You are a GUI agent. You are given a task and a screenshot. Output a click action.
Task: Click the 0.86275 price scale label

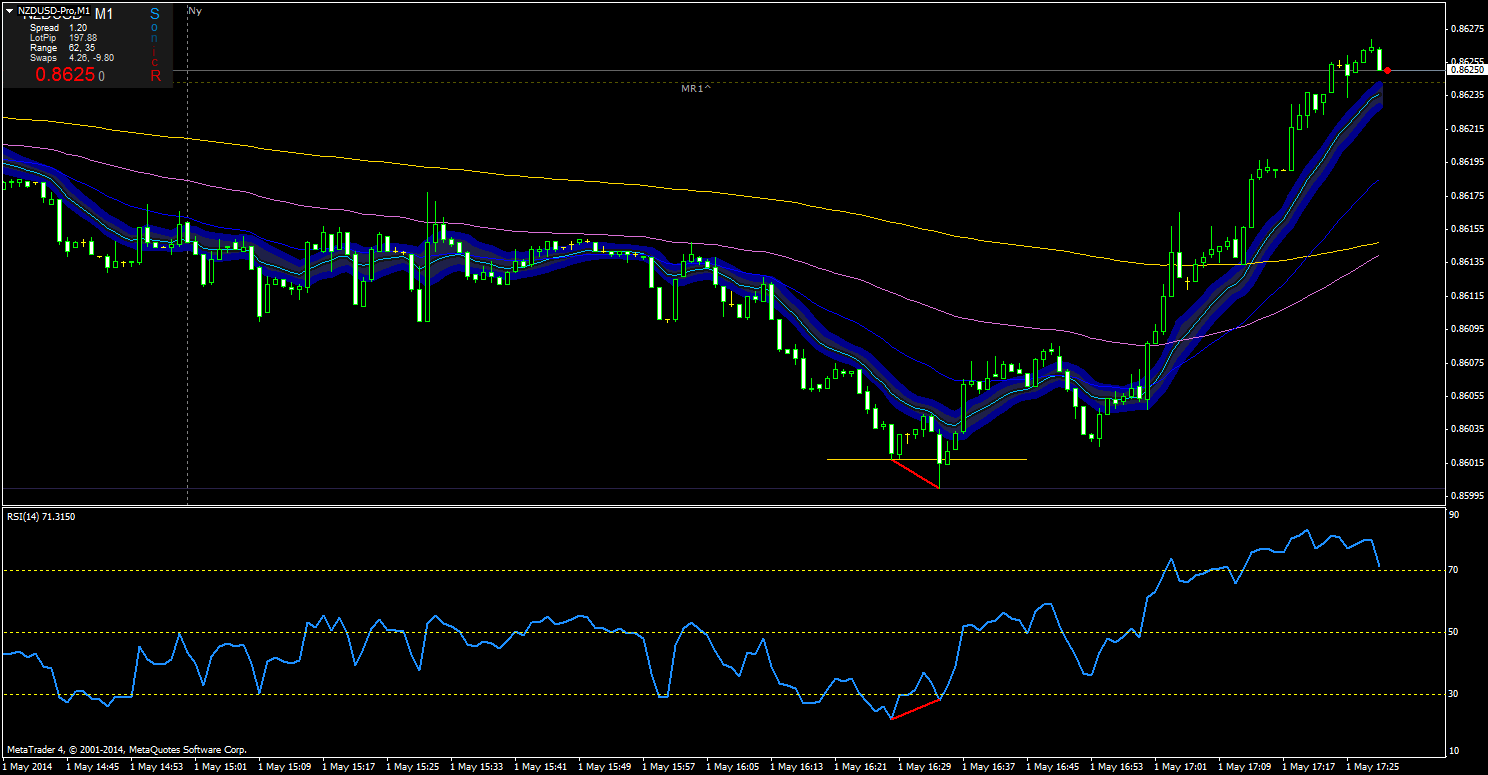tap(1466, 28)
